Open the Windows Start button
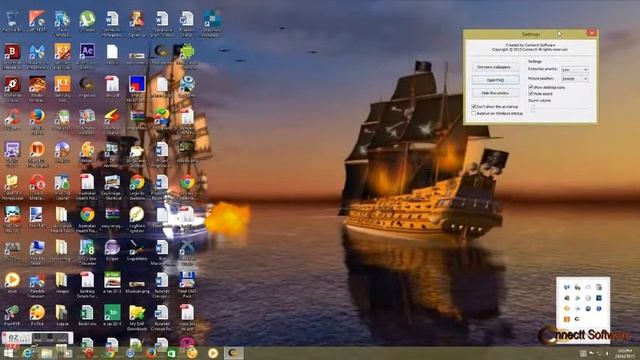This screenshot has height=360, width=640. pos(8,353)
